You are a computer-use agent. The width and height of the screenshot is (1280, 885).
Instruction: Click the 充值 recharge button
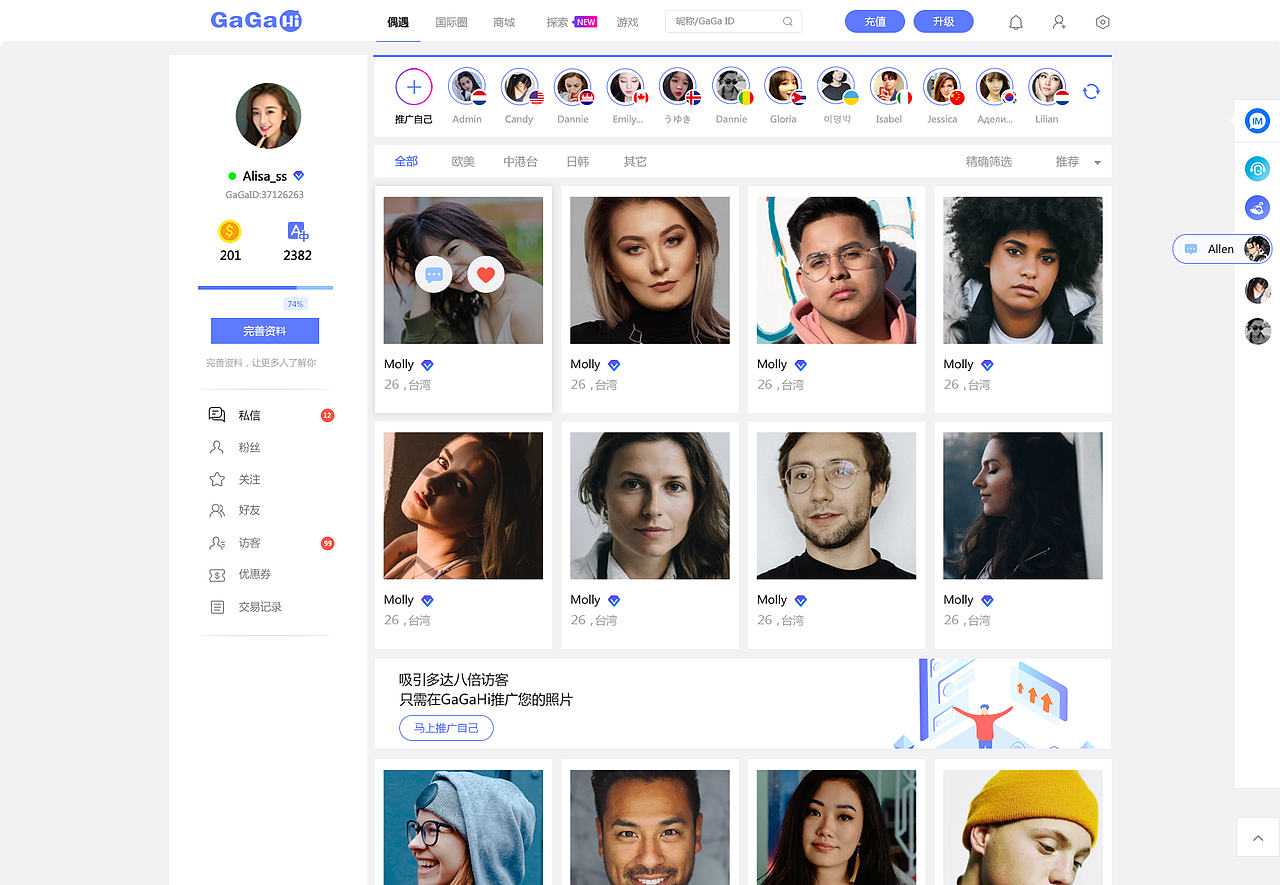tap(874, 20)
